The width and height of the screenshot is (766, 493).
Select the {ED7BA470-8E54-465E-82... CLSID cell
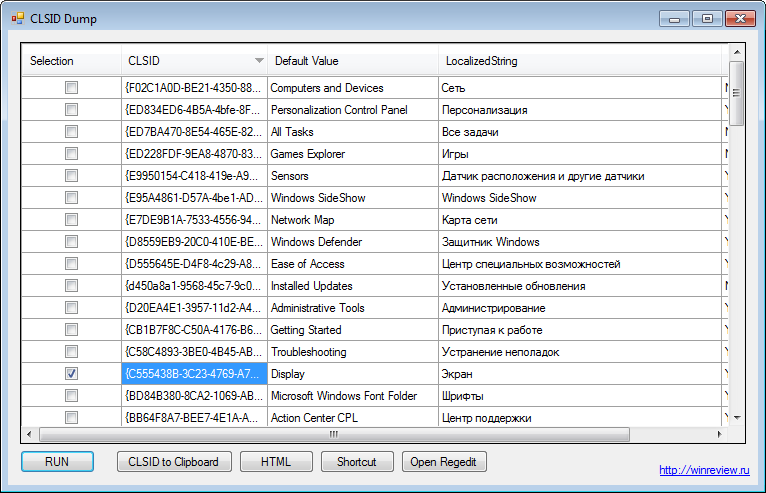(194, 132)
